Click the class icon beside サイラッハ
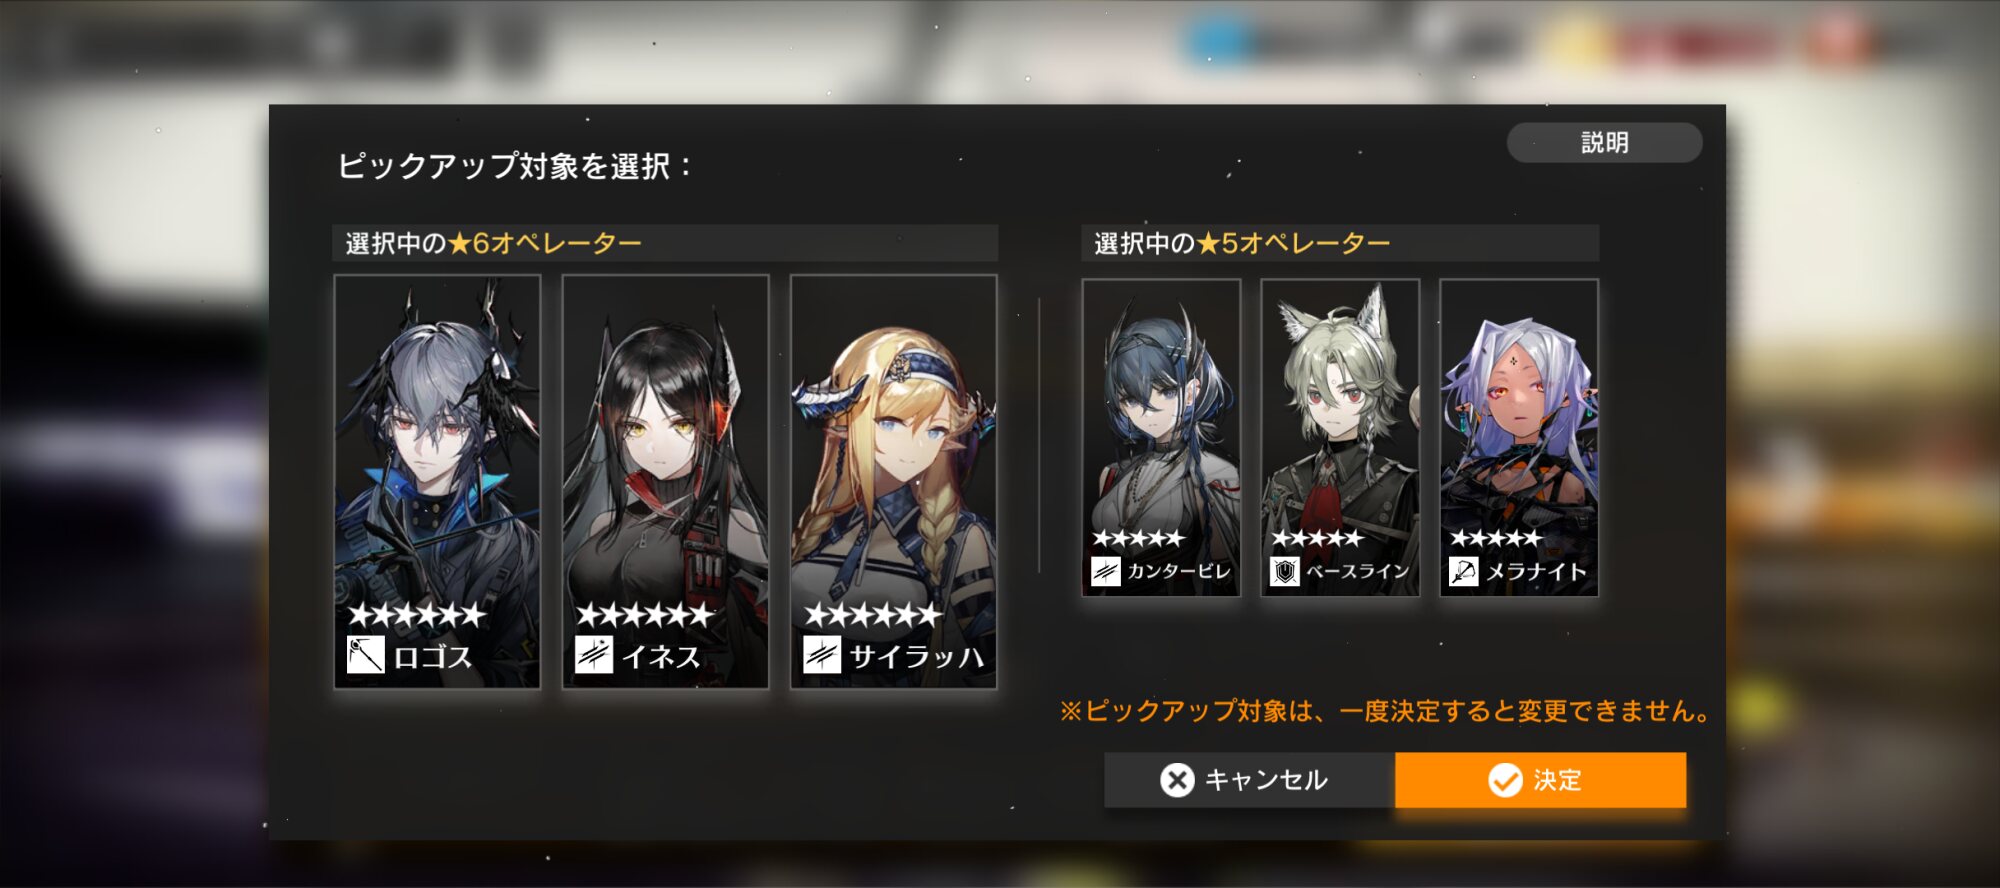 pos(822,655)
